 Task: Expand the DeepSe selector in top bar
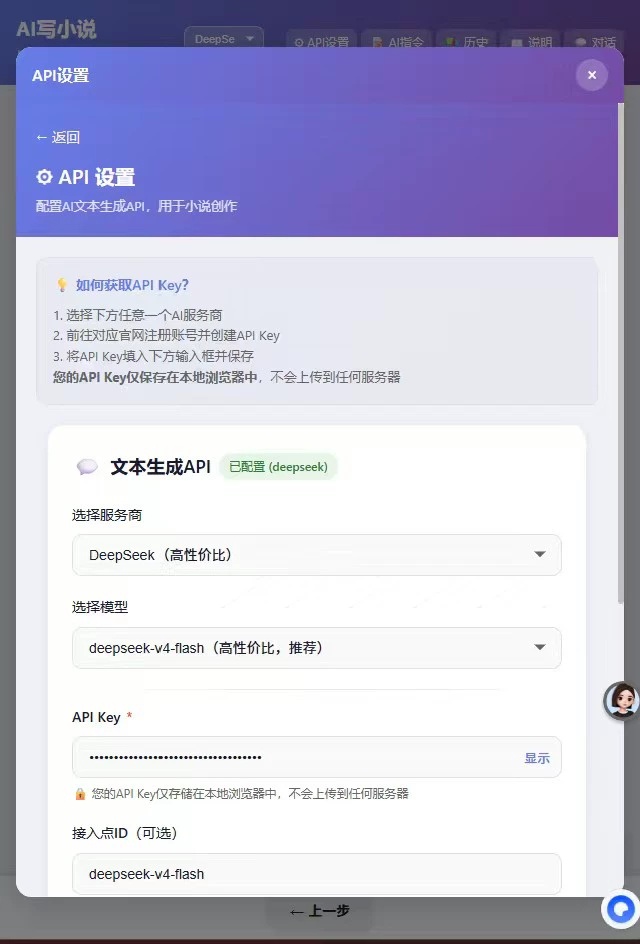224,39
